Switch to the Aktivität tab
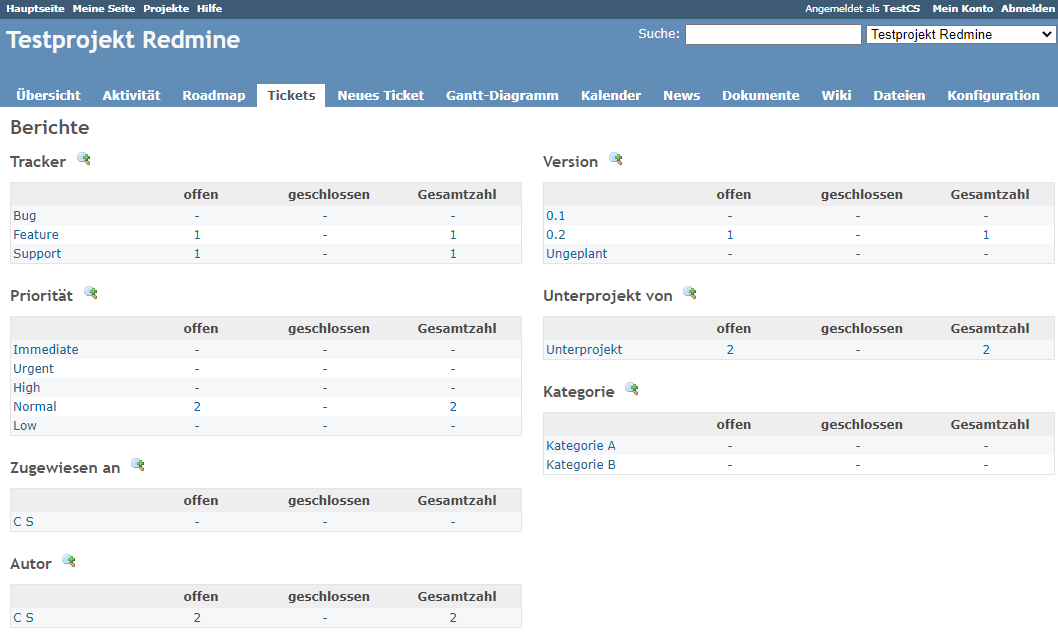This screenshot has height=632, width=1058. point(132,96)
